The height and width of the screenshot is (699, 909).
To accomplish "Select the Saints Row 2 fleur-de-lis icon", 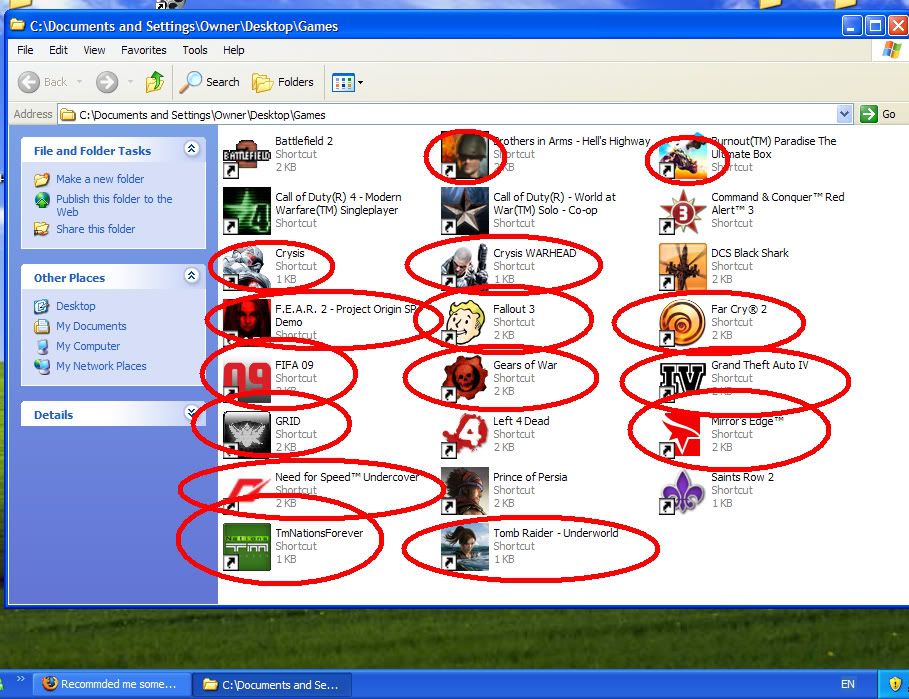I will (x=683, y=491).
